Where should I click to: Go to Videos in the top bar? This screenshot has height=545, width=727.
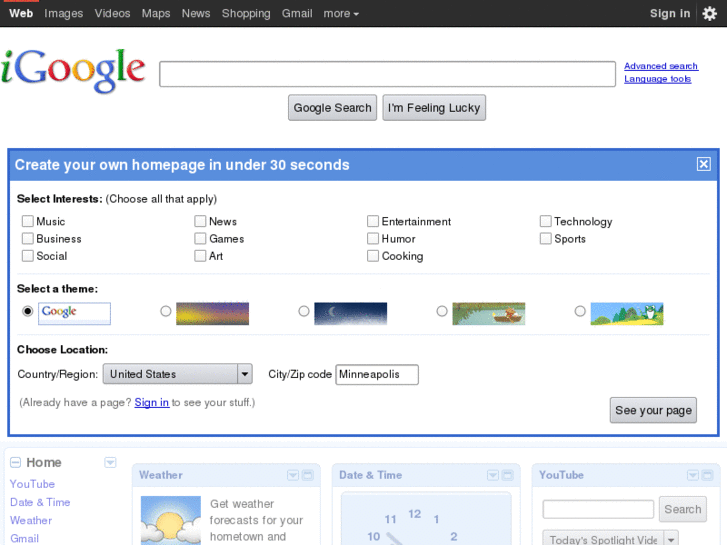click(x=112, y=13)
